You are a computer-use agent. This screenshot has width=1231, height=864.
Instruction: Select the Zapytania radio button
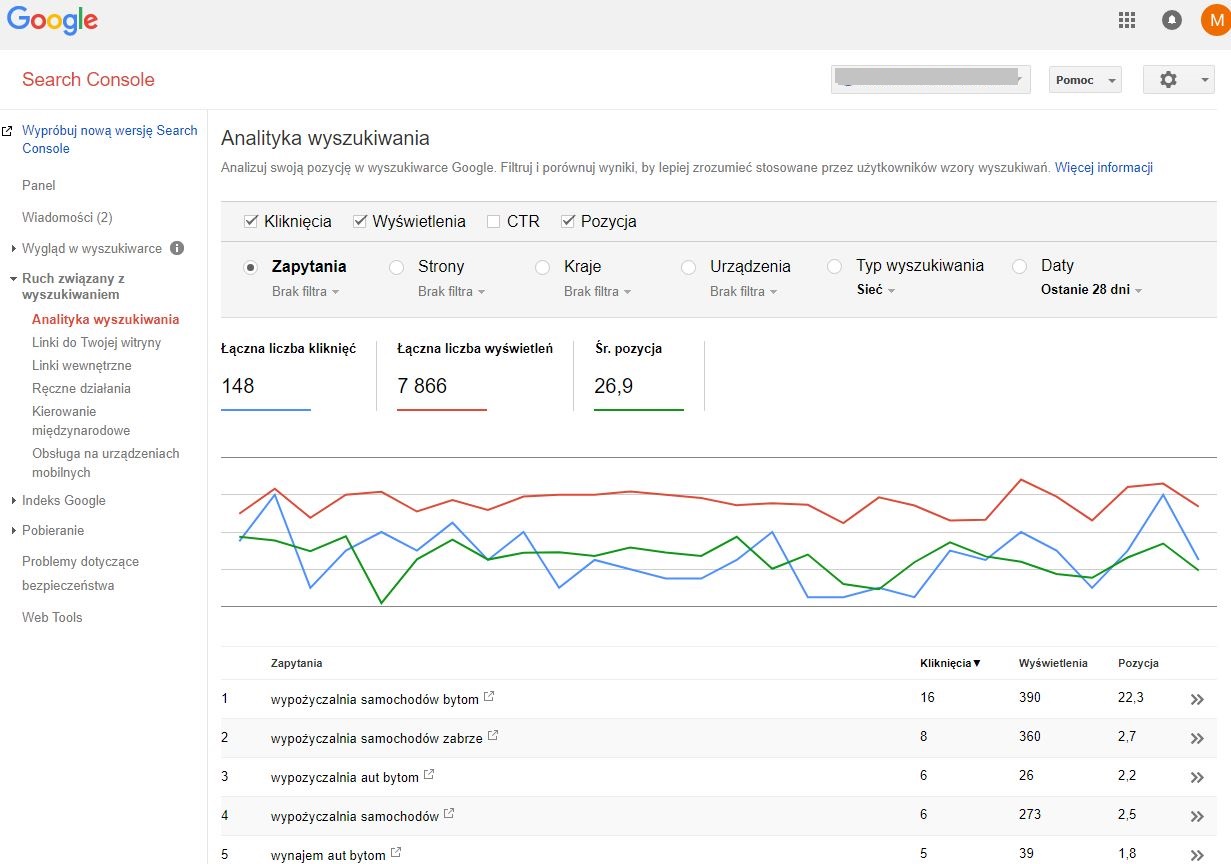pyautogui.click(x=251, y=267)
